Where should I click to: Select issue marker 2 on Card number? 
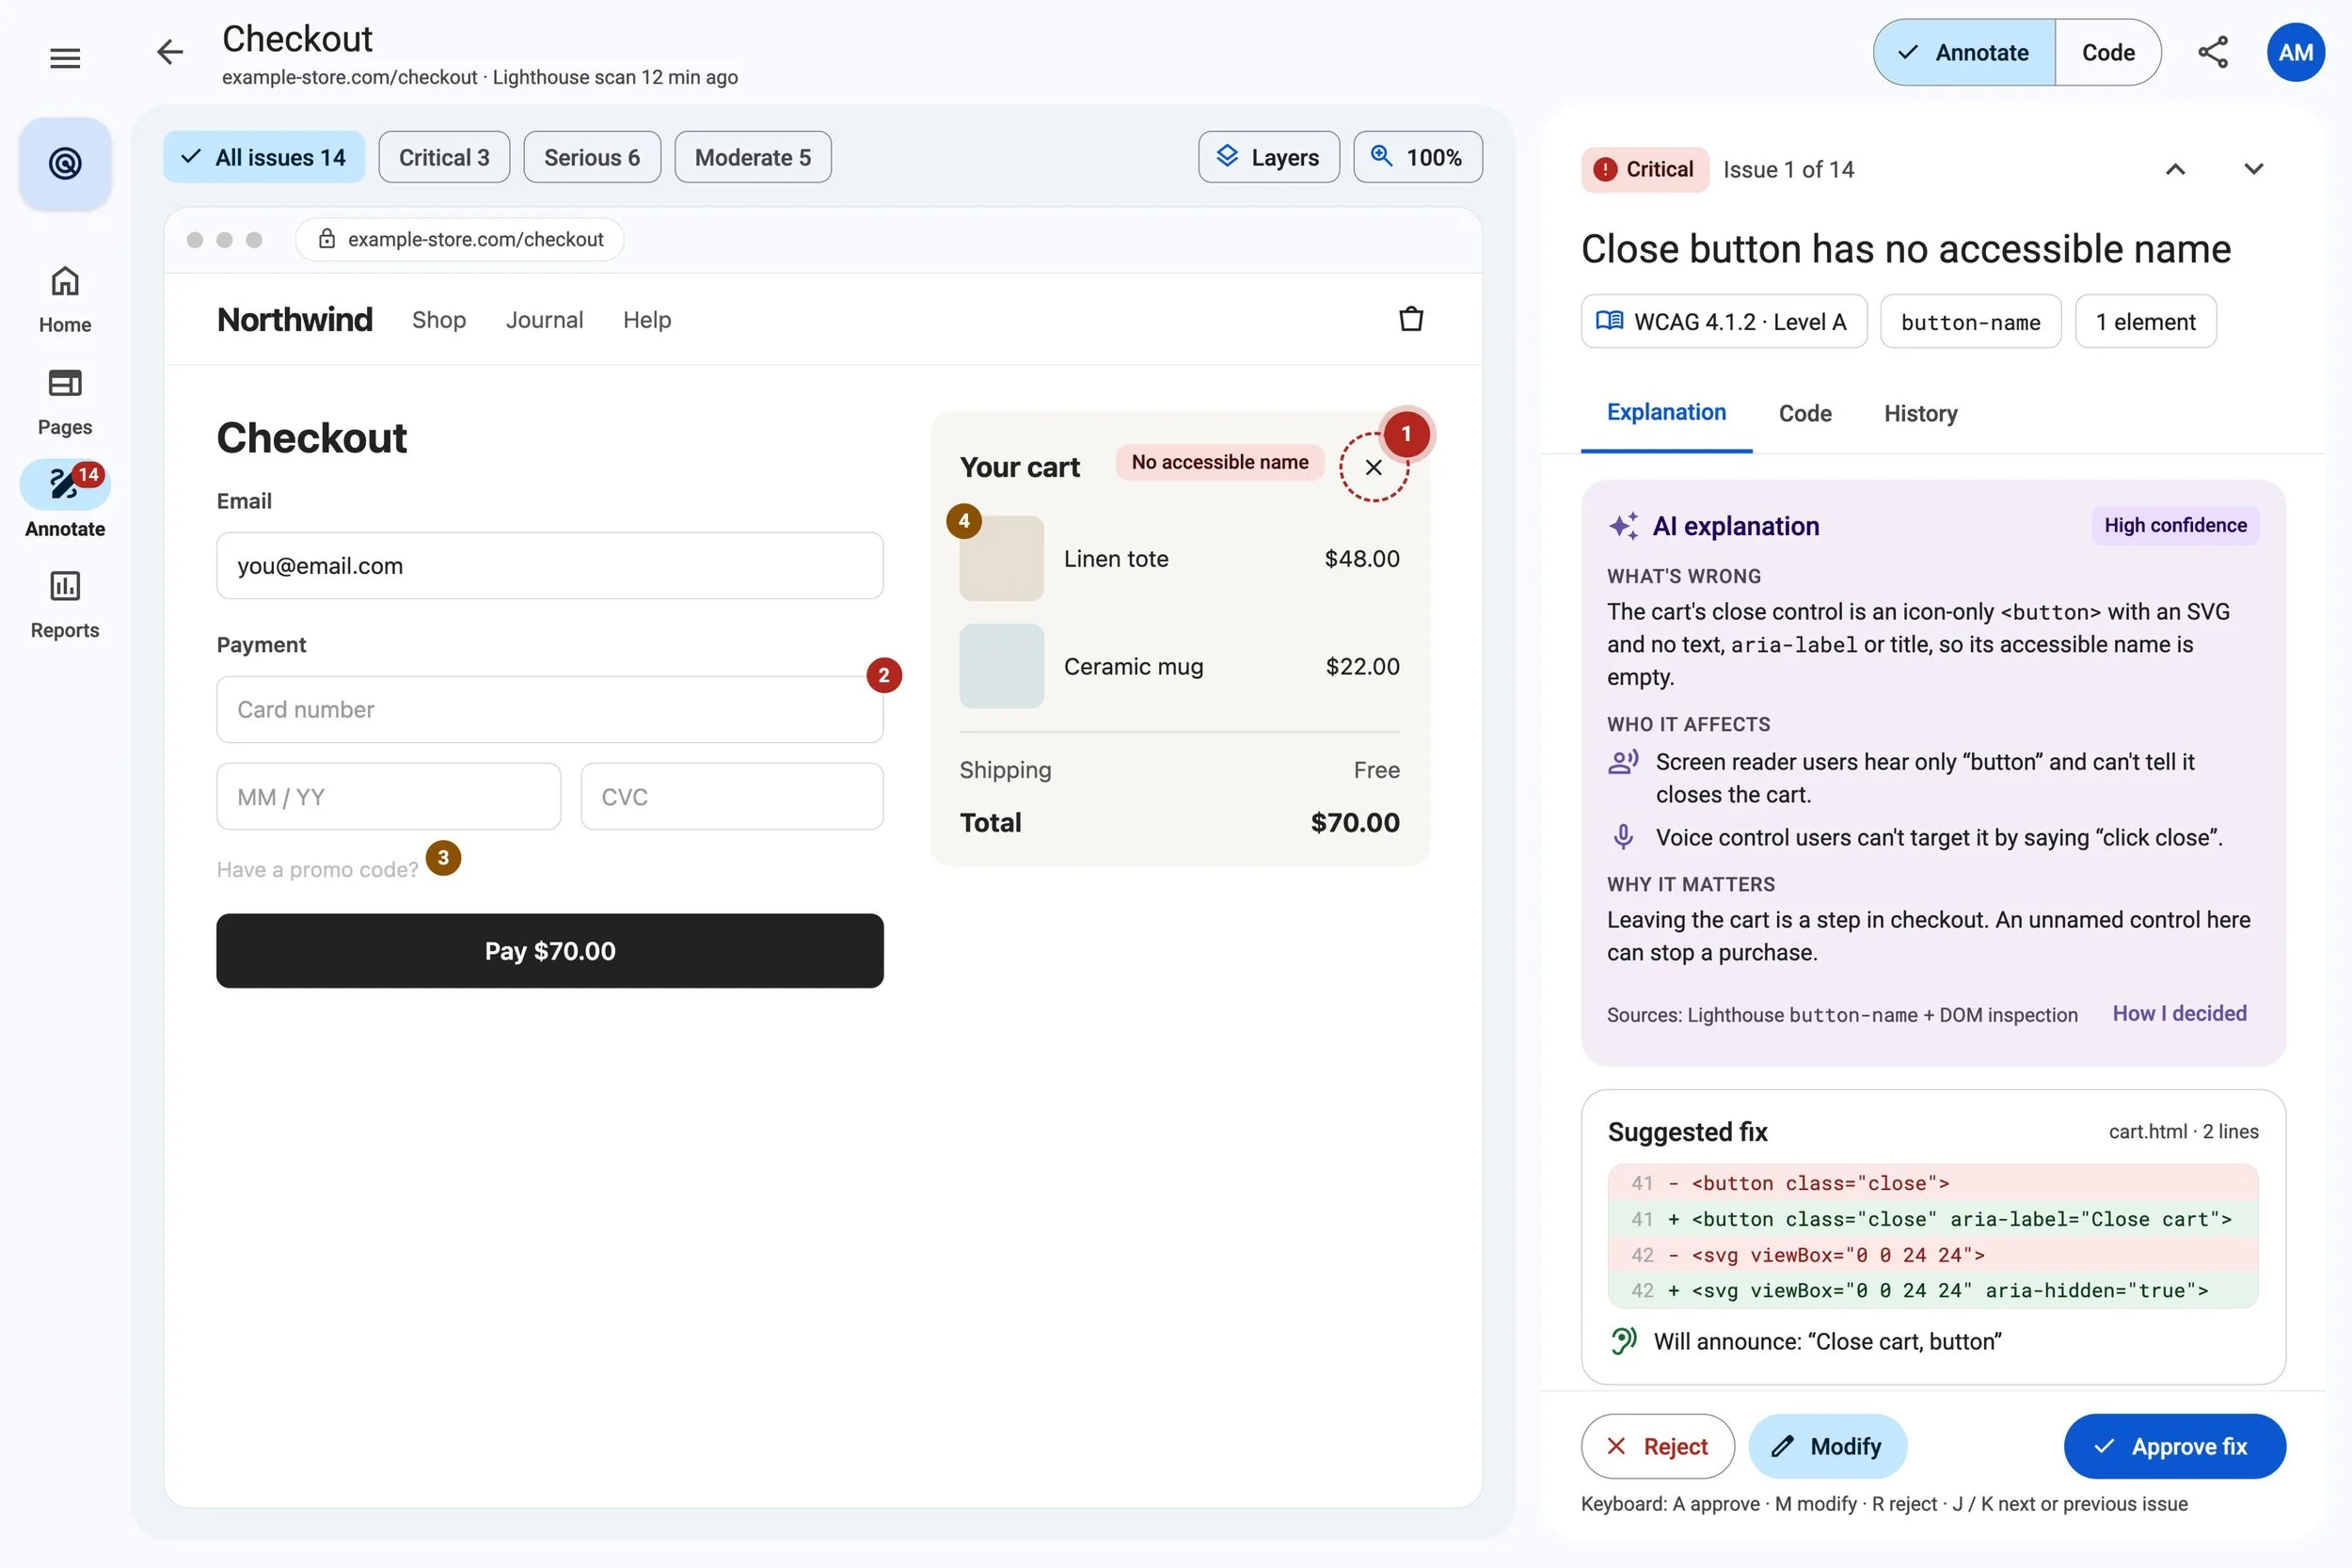pyautogui.click(x=883, y=675)
